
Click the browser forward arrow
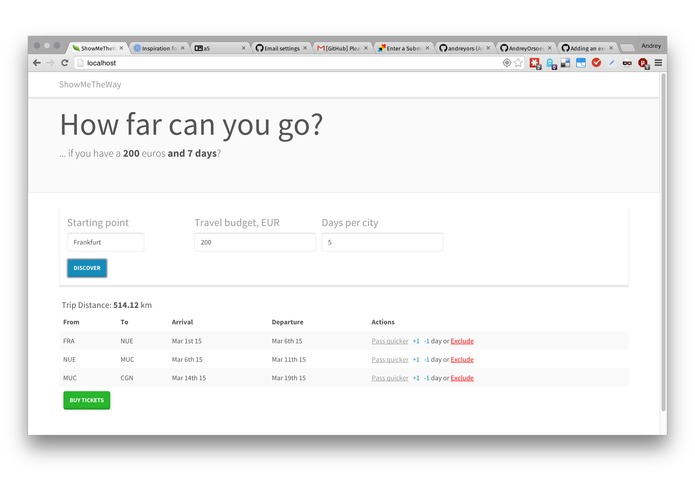51,63
